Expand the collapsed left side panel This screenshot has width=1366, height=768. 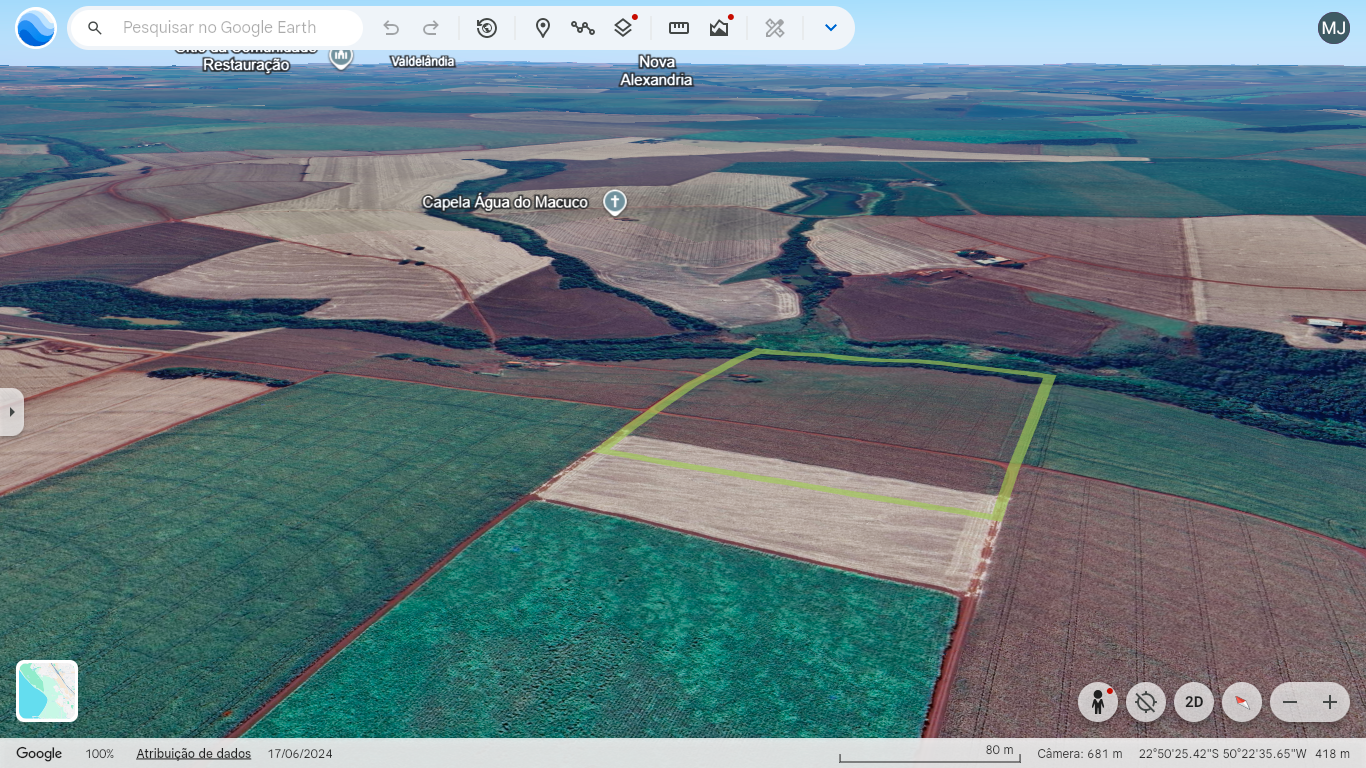point(11,412)
